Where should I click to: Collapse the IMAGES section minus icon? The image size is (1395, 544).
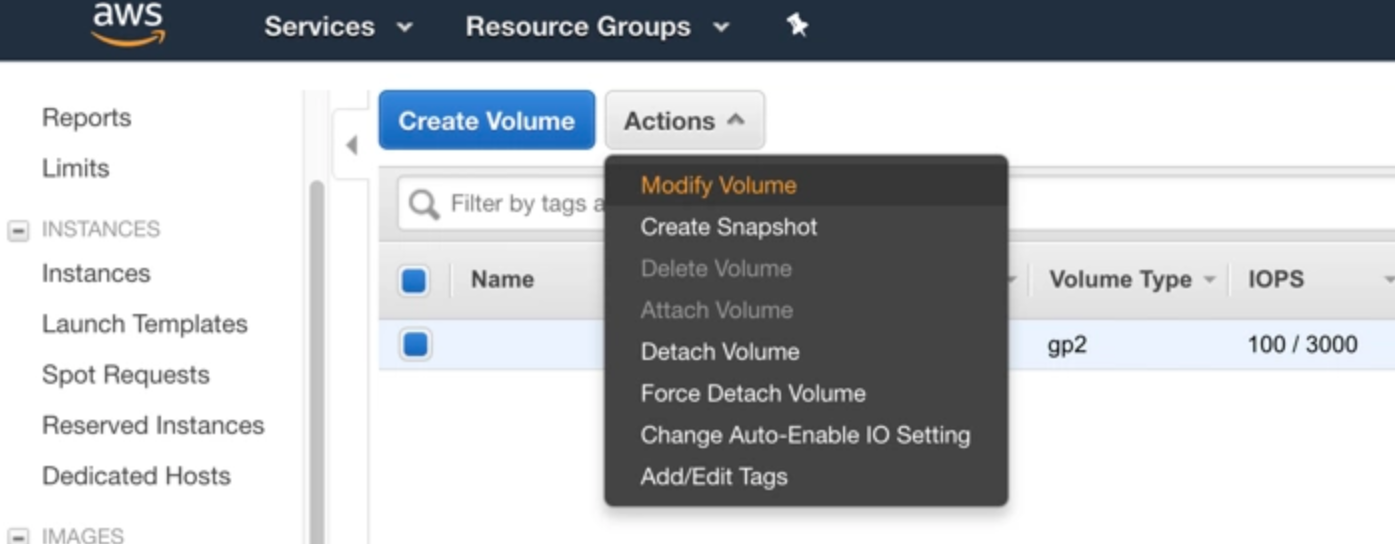click(18, 536)
